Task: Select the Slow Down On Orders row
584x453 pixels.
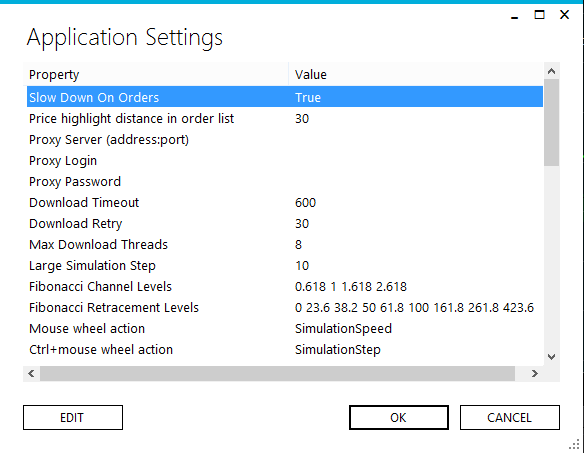Action: 285,97
